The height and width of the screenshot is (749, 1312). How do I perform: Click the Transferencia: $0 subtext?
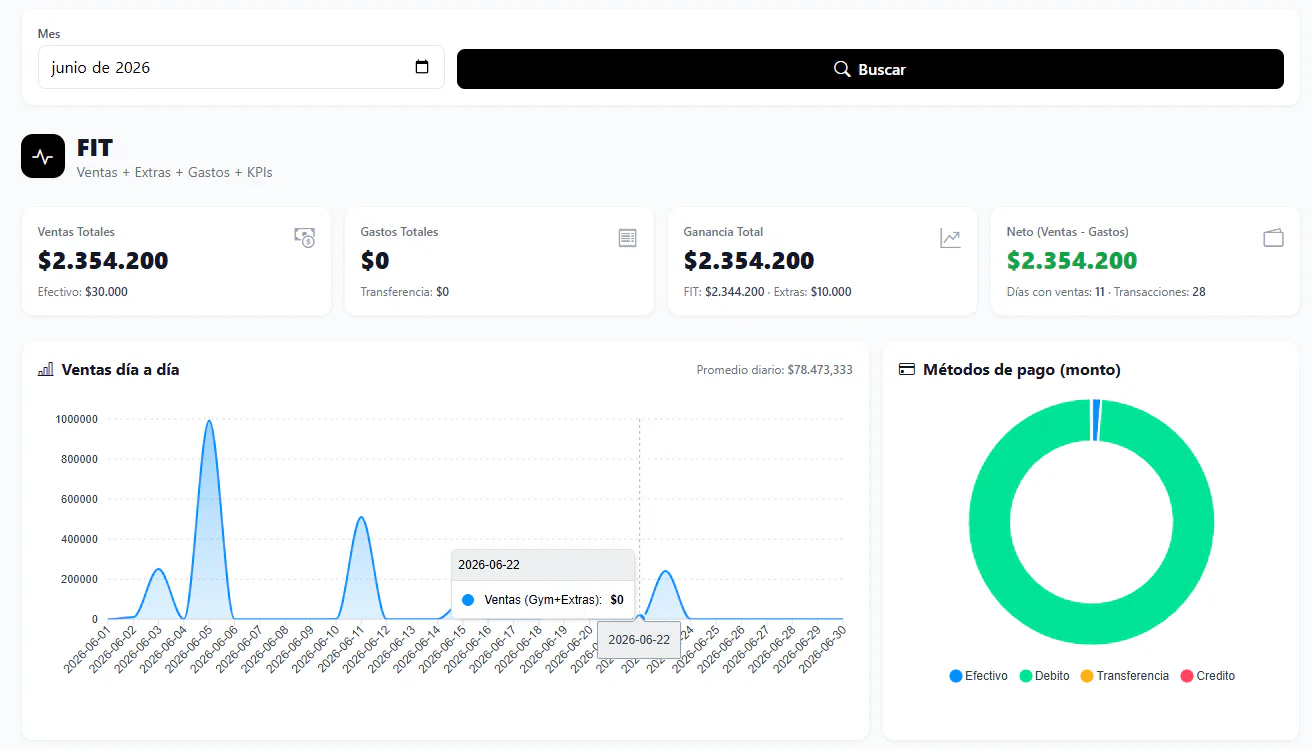click(x=405, y=292)
